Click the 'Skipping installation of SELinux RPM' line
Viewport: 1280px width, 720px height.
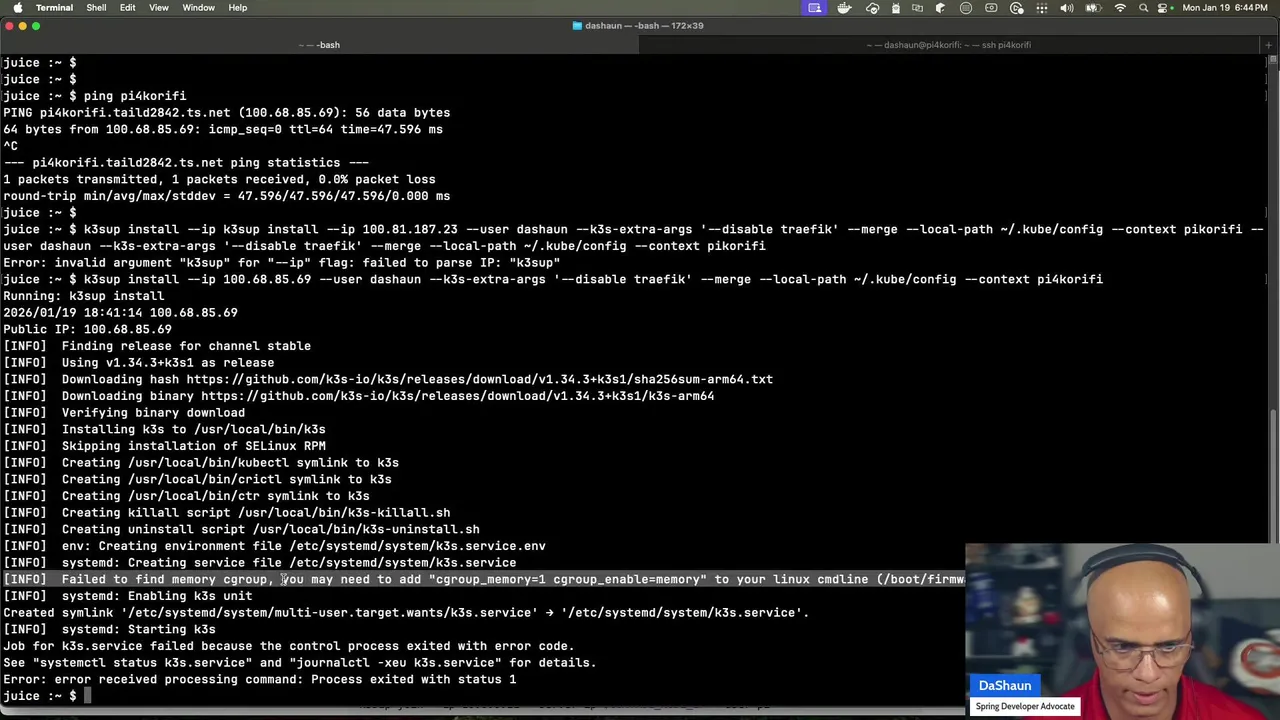[x=164, y=446]
